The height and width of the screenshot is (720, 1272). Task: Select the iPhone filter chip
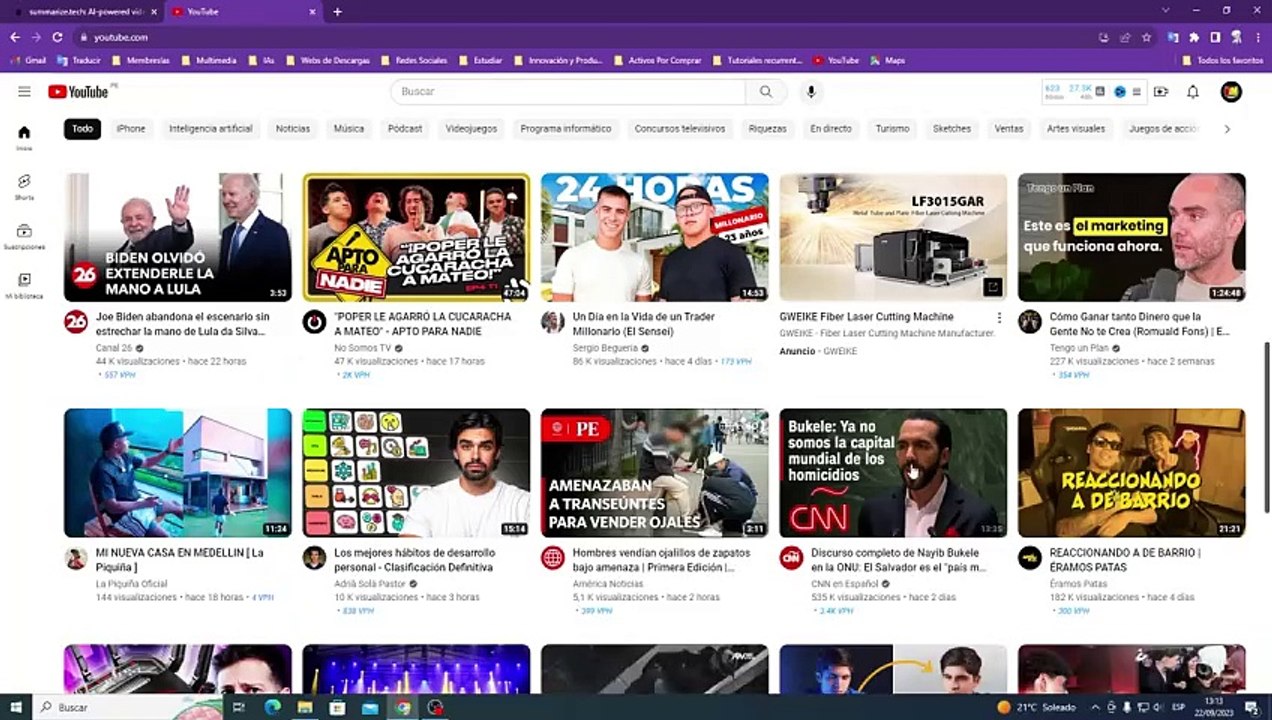click(131, 129)
